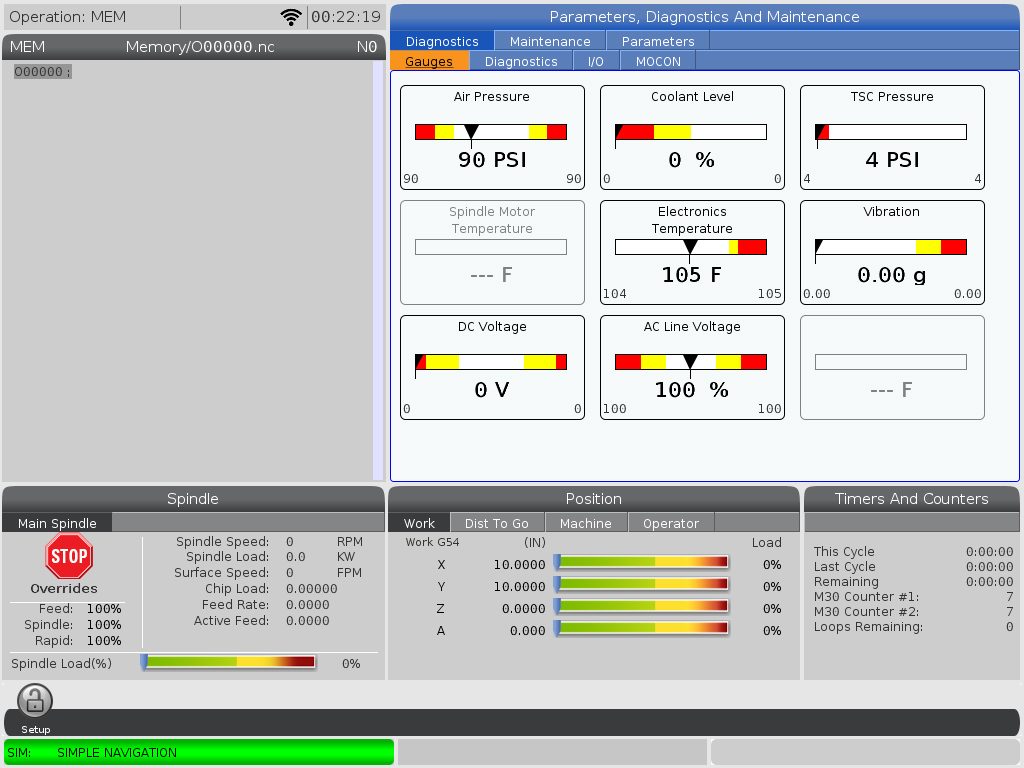The width and height of the screenshot is (1024, 768).
Task: Switch to the Parameters tab
Action: [x=657, y=41]
